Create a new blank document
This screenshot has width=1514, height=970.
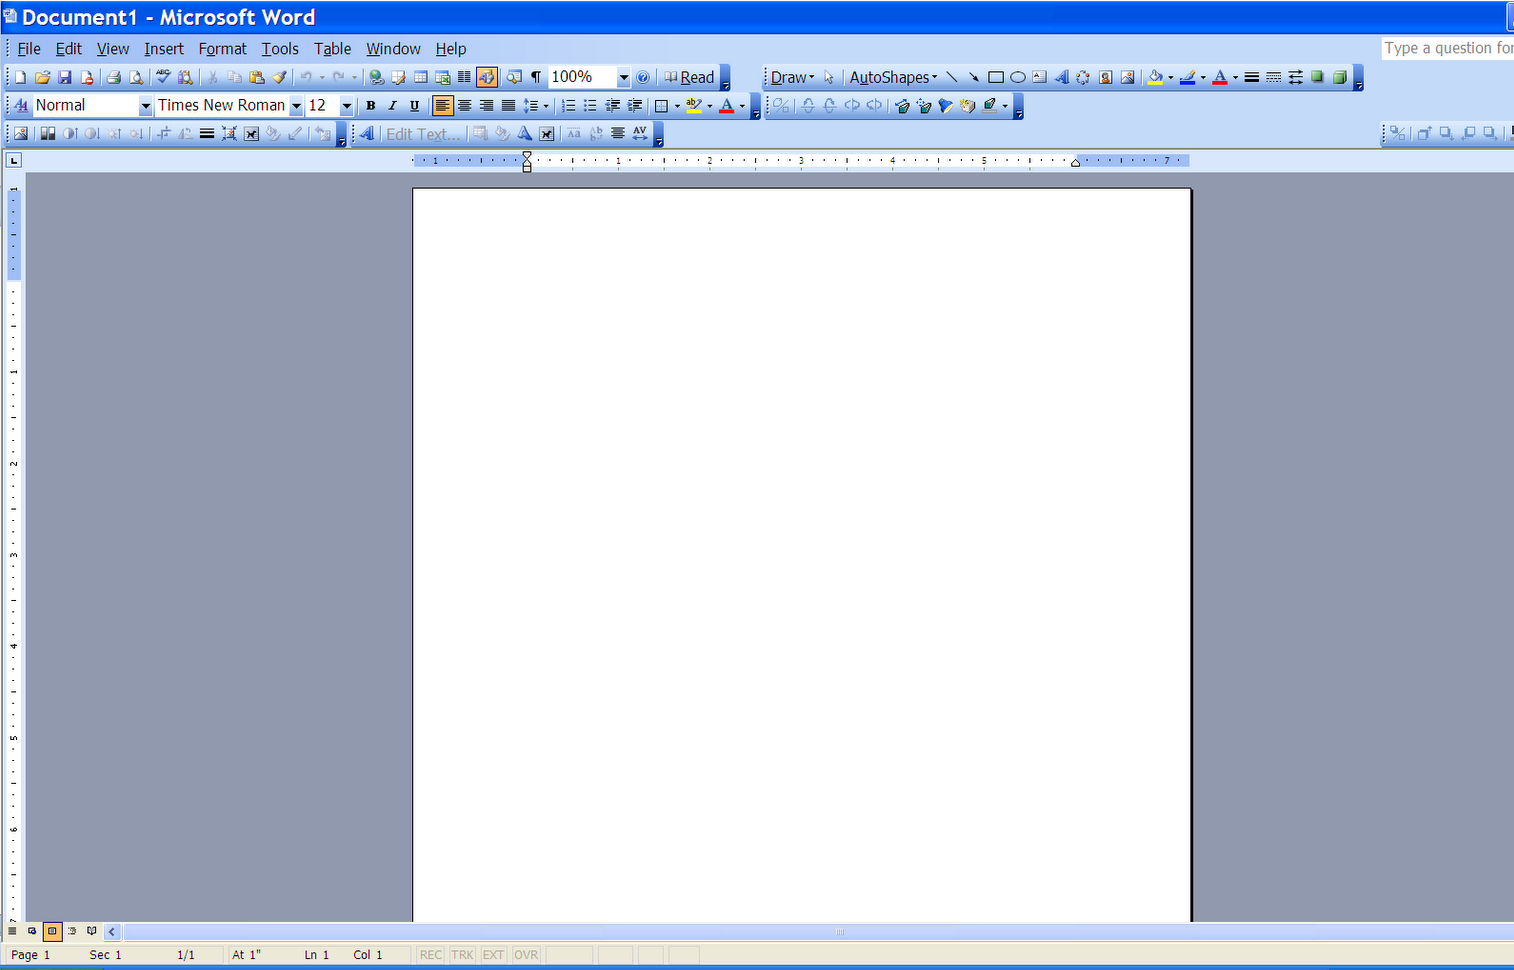[20, 77]
